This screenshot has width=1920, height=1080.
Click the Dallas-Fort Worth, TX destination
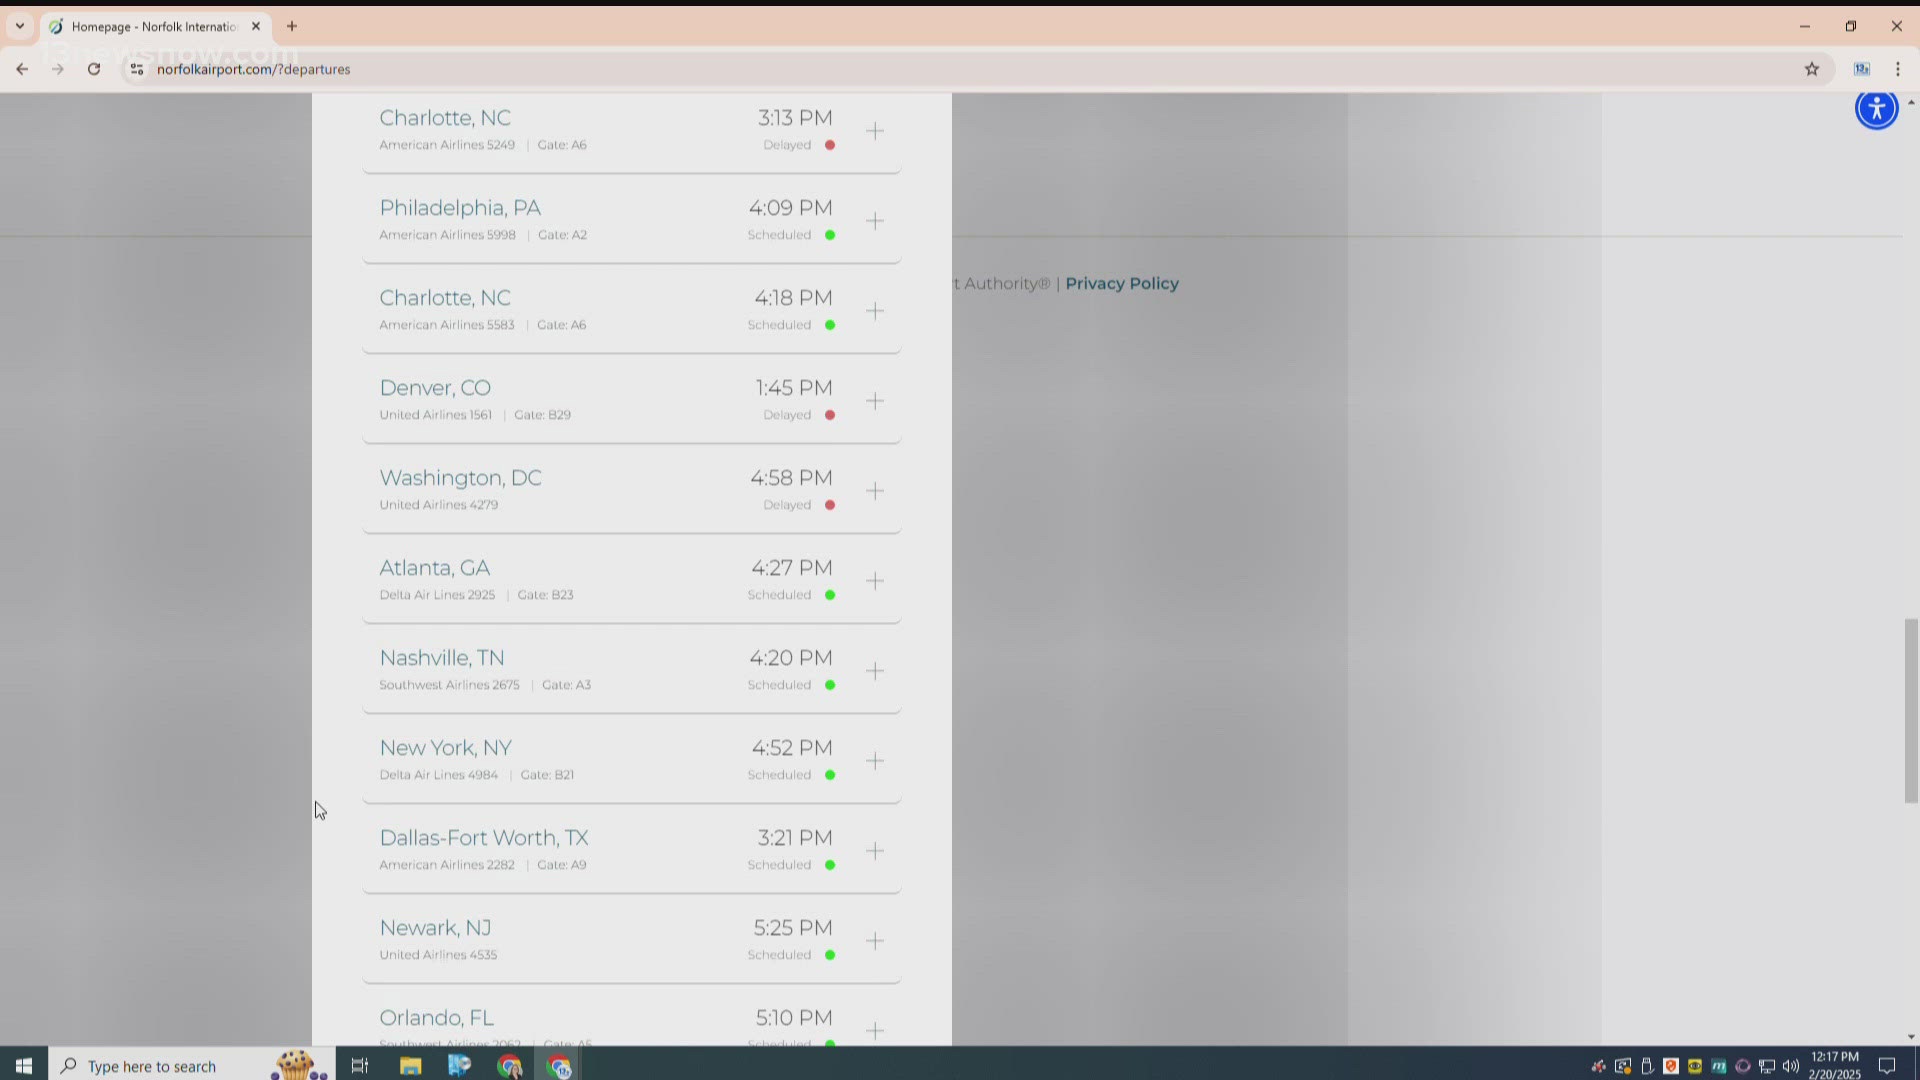(483, 838)
